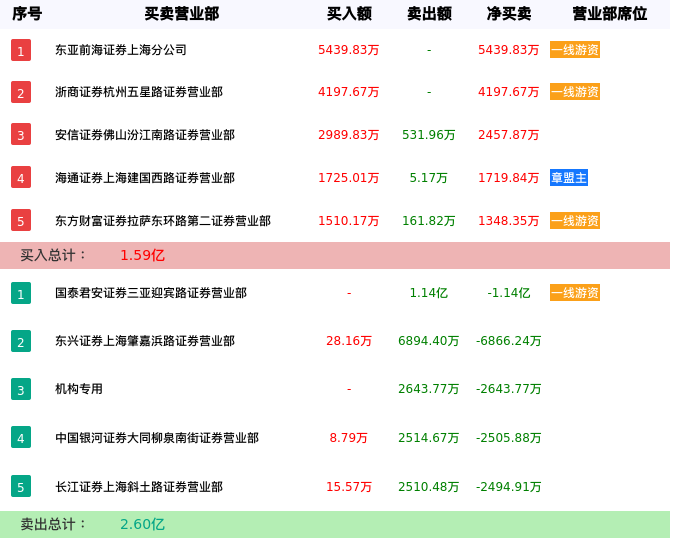Click sell amount 5.17万
676x540 pixels.
pyautogui.click(x=429, y=178)
